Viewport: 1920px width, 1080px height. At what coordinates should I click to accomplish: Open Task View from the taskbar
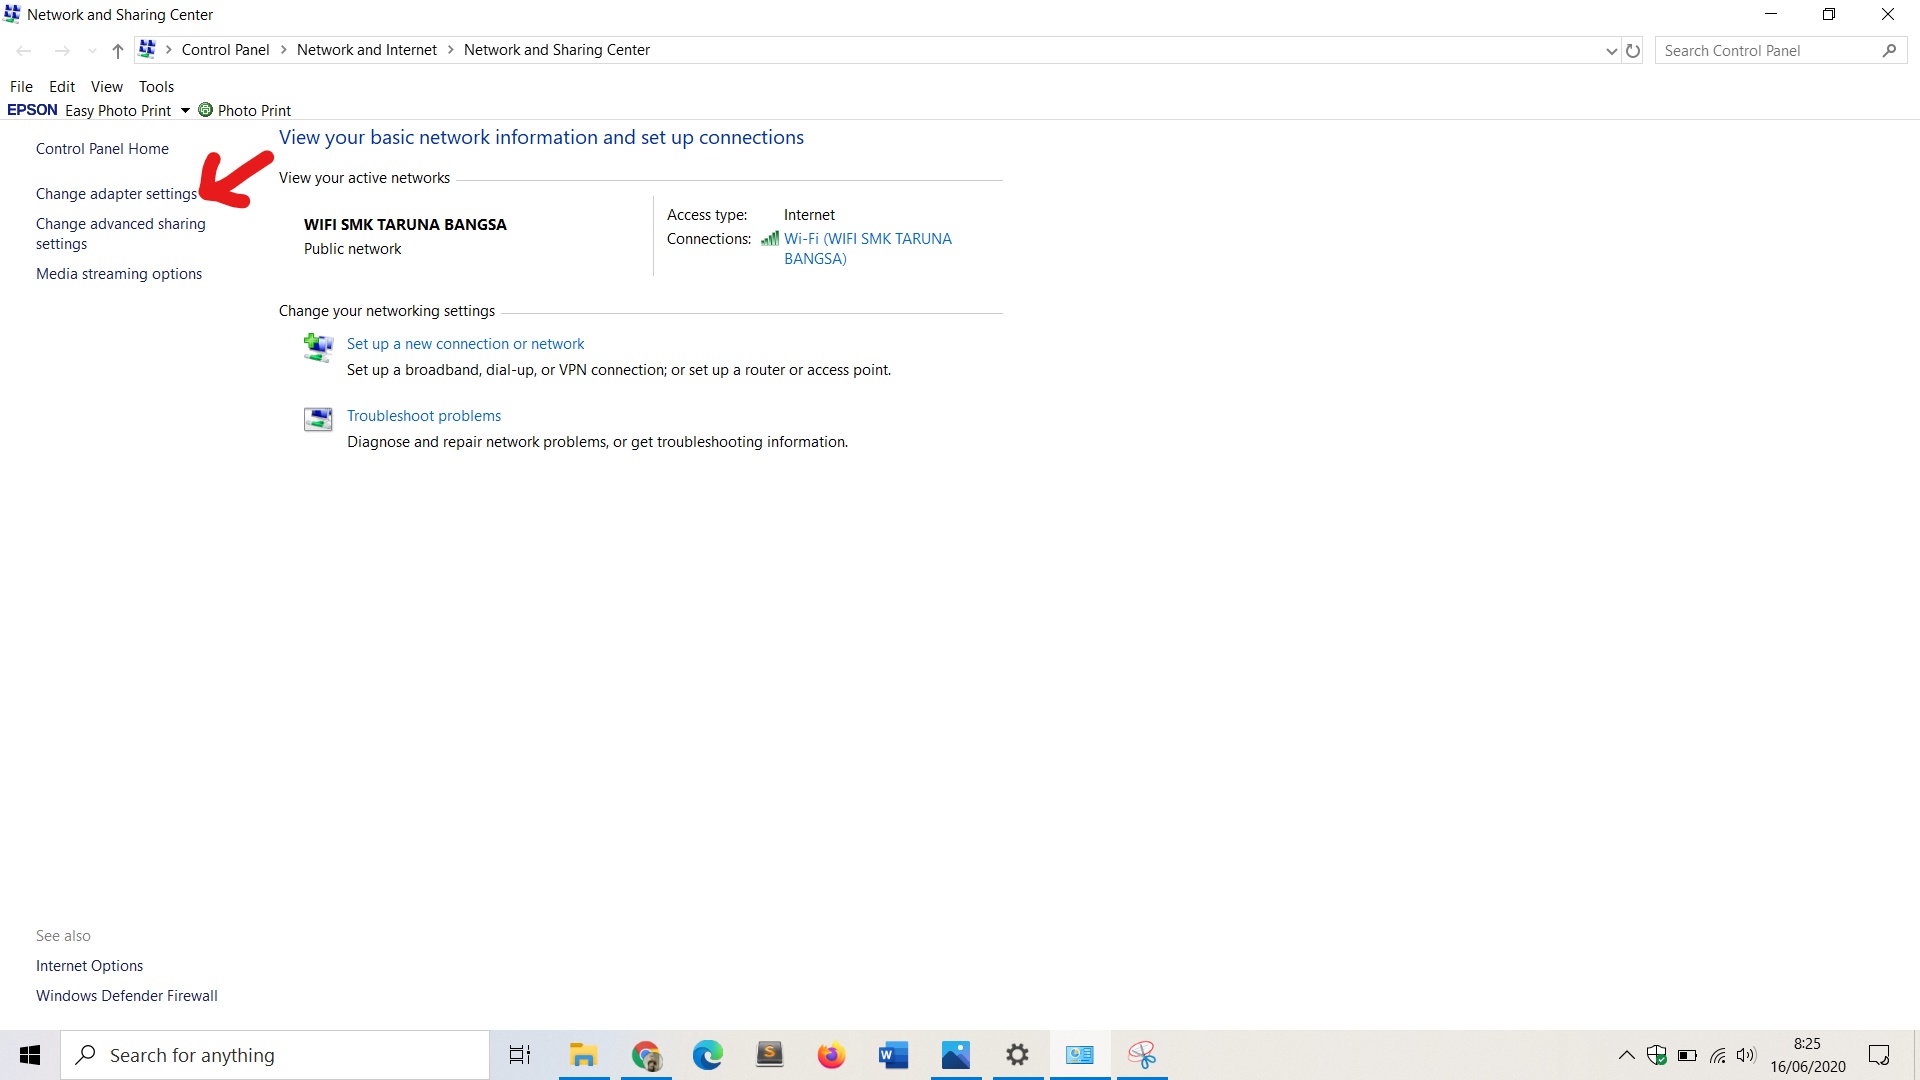click(x=520, y=1055)
